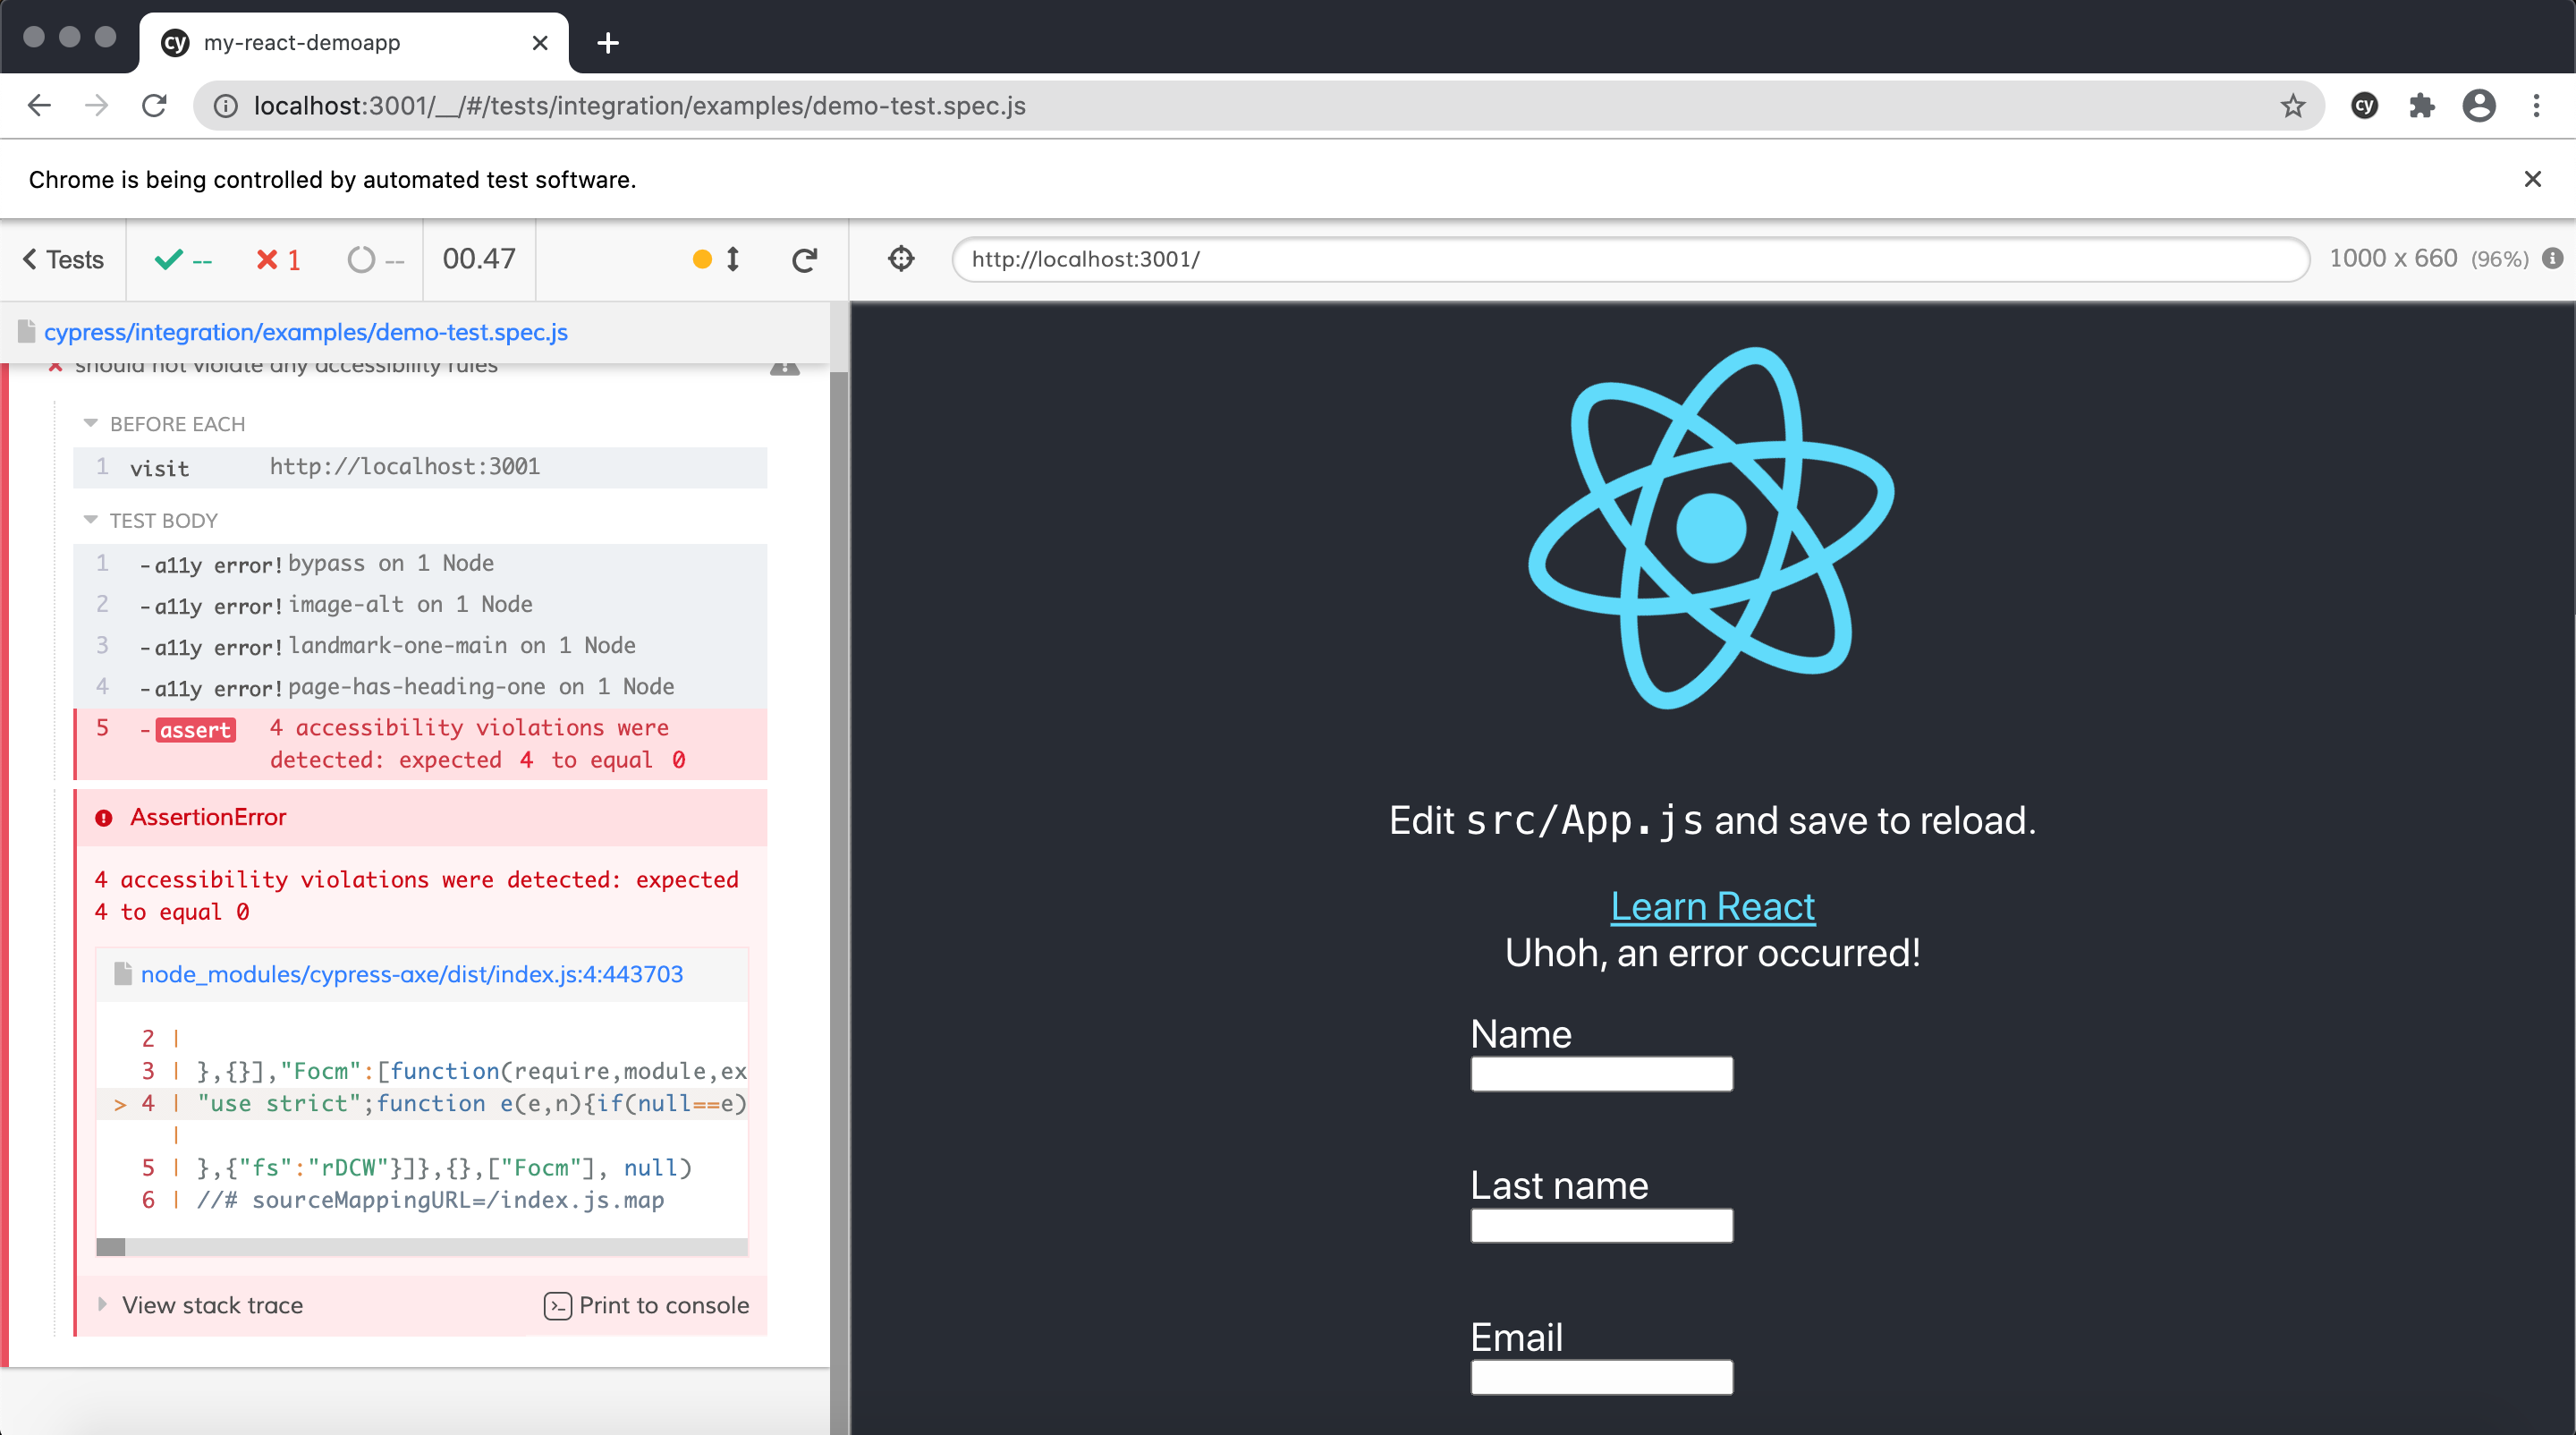Select the image-alt a11y error row

click(x=420, y=605)
